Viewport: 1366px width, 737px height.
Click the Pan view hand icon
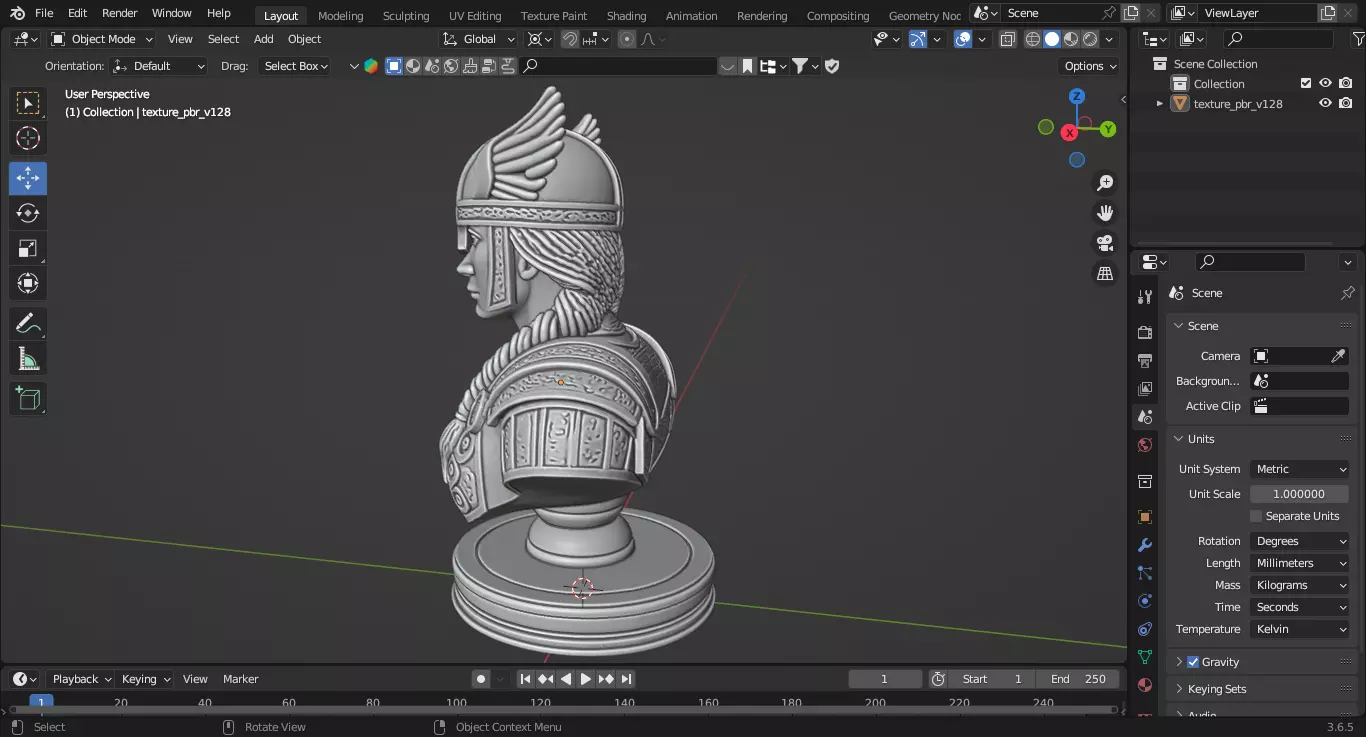coord(1105,213)
